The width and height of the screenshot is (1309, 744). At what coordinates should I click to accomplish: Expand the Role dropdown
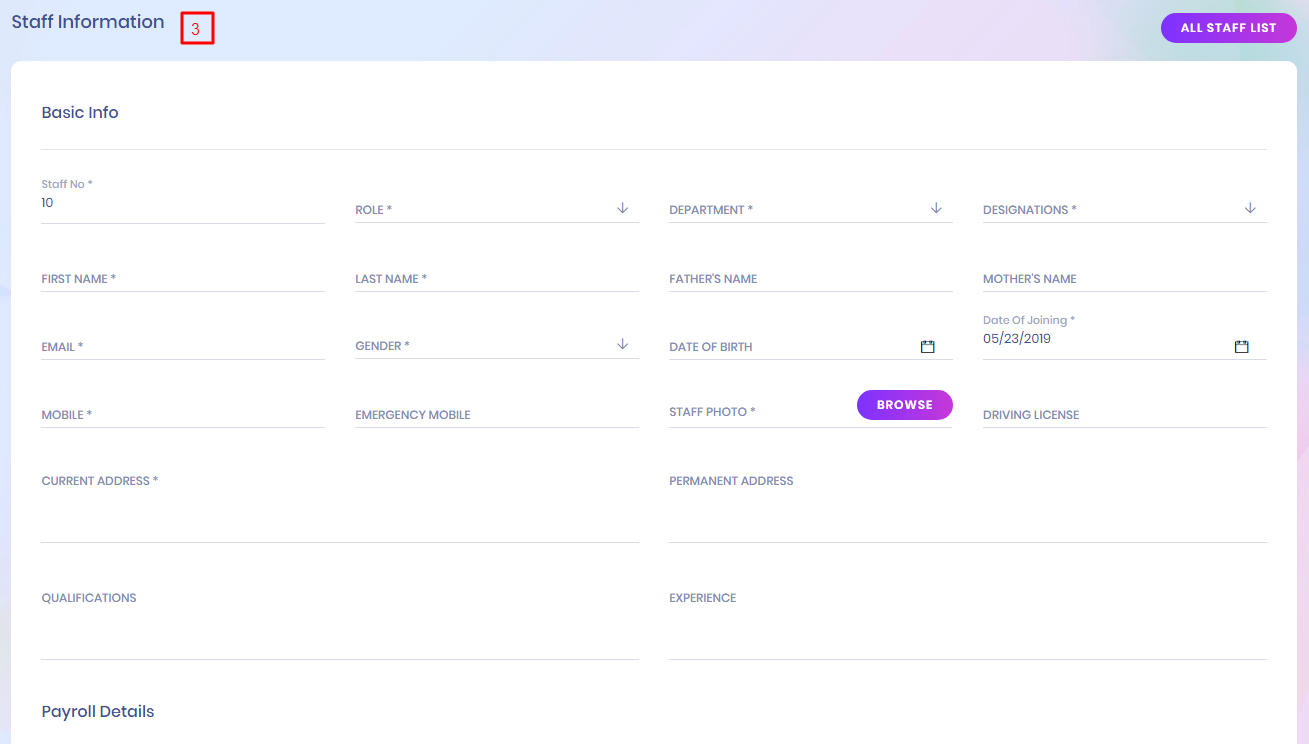tap(497, 210)
